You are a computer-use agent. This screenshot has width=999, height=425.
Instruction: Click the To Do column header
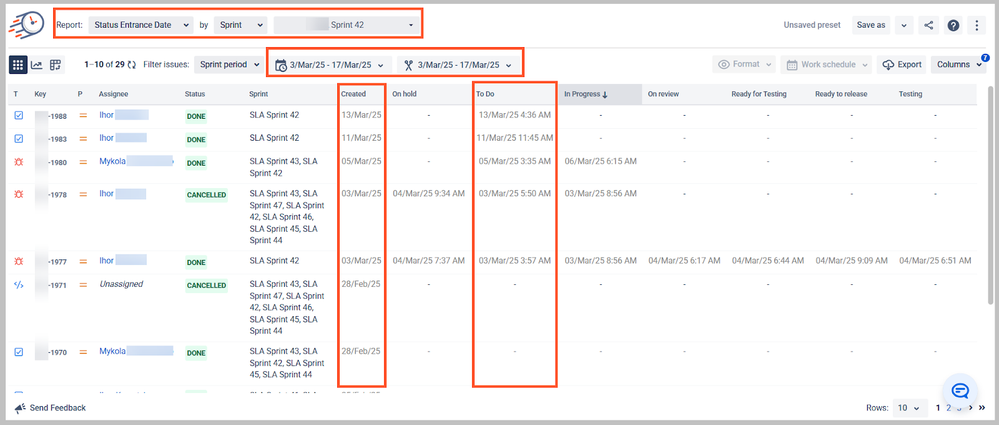tap(485, 94)
